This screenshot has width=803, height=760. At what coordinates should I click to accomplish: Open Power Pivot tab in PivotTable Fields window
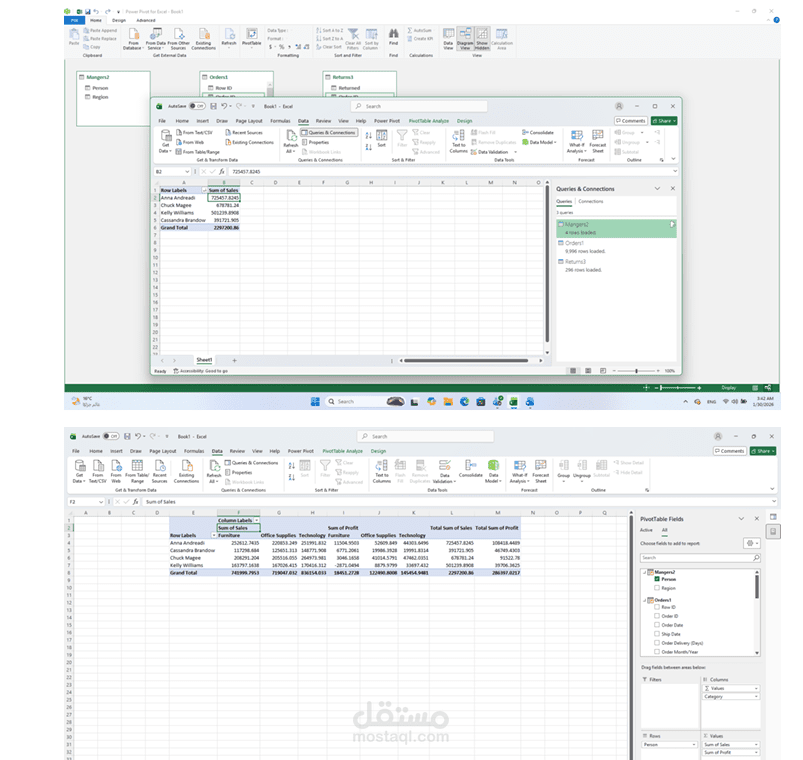point(301,451)
